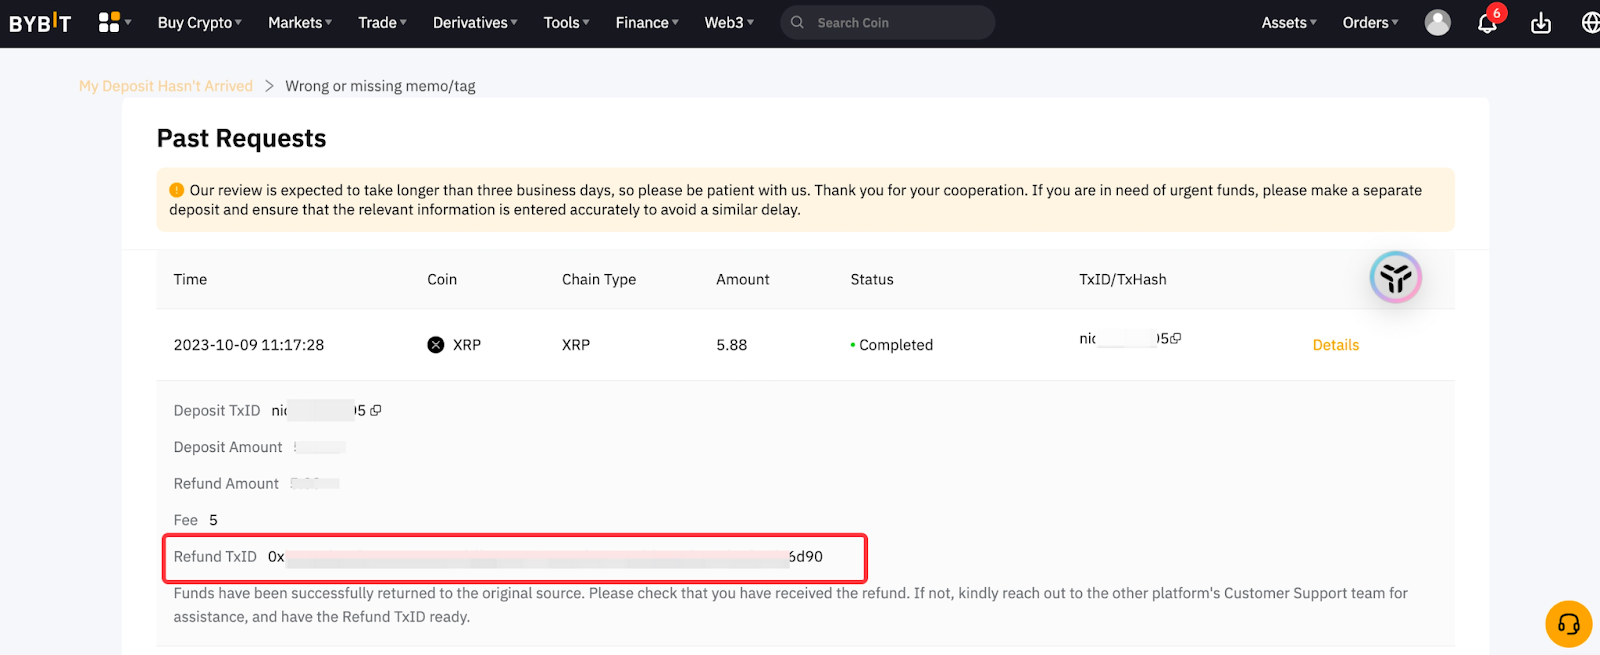Copy the TxID/TxHash in table row
Image resolution: width=1600 pixels, height=655 pixels.
coord(1176,338)
